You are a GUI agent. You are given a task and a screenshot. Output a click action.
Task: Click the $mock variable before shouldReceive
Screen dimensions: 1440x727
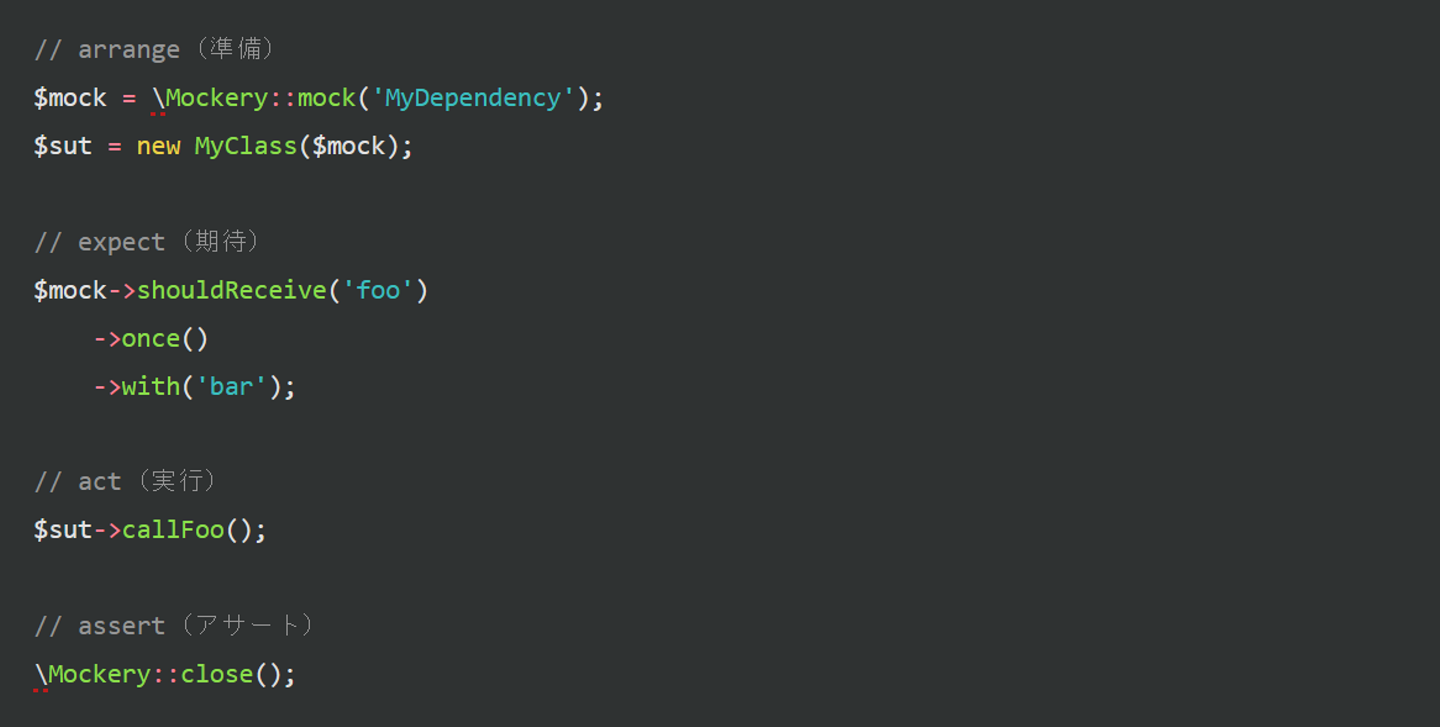tap(70, 290)
